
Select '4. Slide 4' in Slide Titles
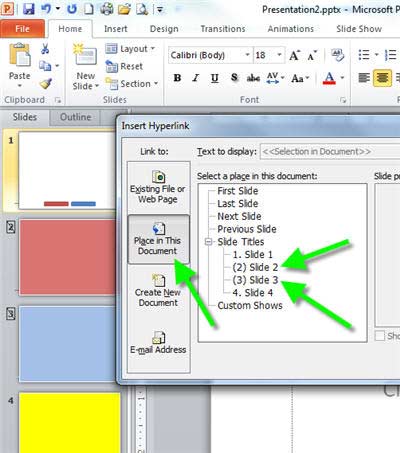coord(253,293)
